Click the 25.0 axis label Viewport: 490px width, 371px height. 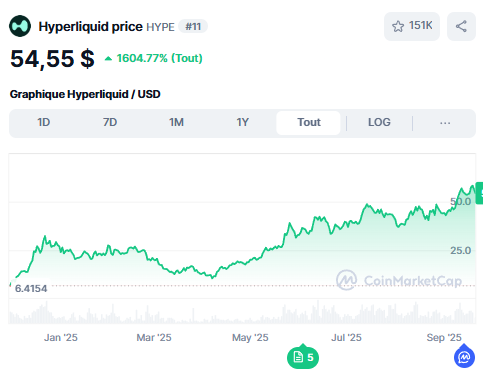pyautogui.click(x=461, y=250)
